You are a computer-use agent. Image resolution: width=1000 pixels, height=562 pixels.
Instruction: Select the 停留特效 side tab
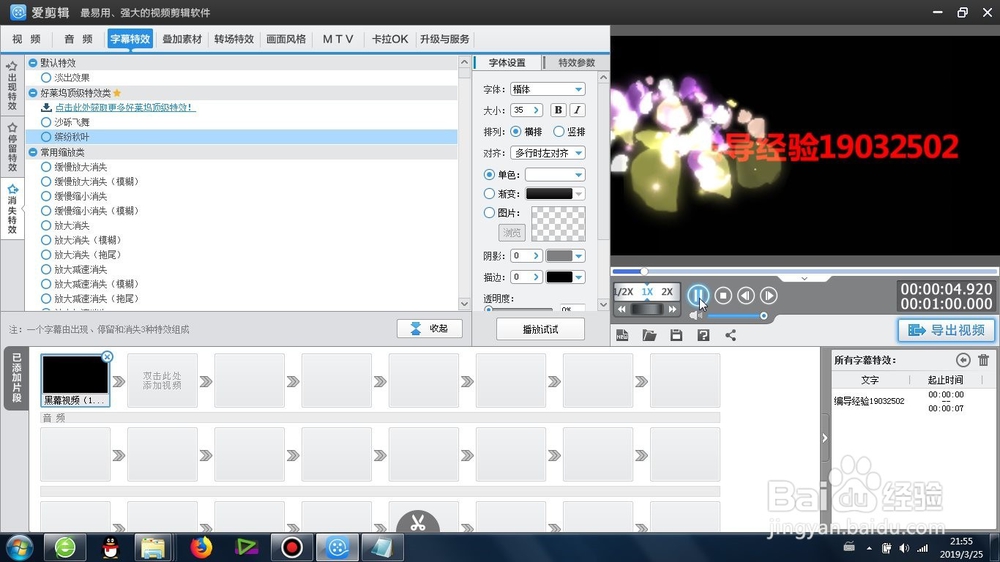(x=12, y=147)
